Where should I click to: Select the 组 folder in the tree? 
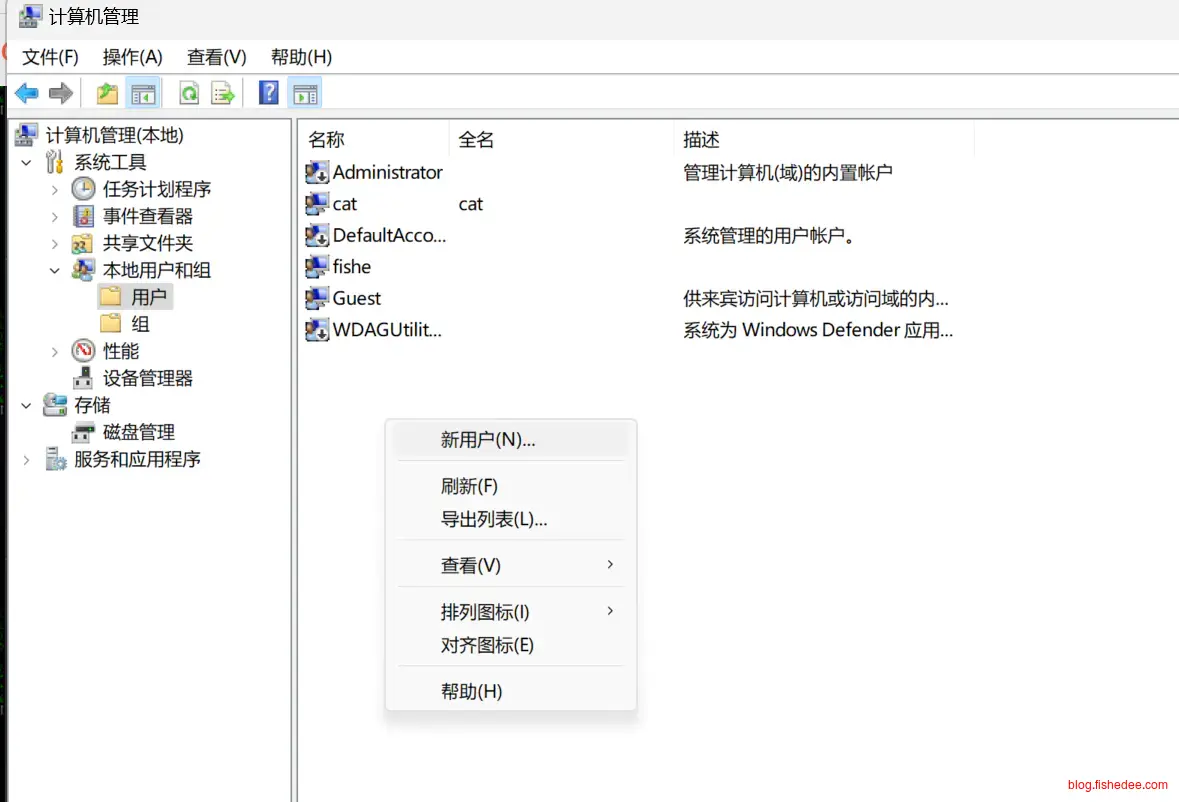pyautogui.click(x=140, y=324)
